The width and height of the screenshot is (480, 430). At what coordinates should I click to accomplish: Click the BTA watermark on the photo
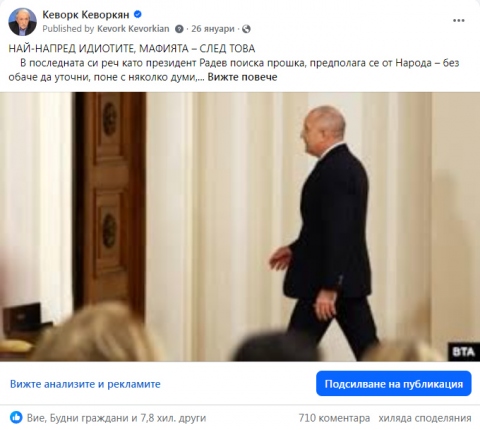point(464,352)
